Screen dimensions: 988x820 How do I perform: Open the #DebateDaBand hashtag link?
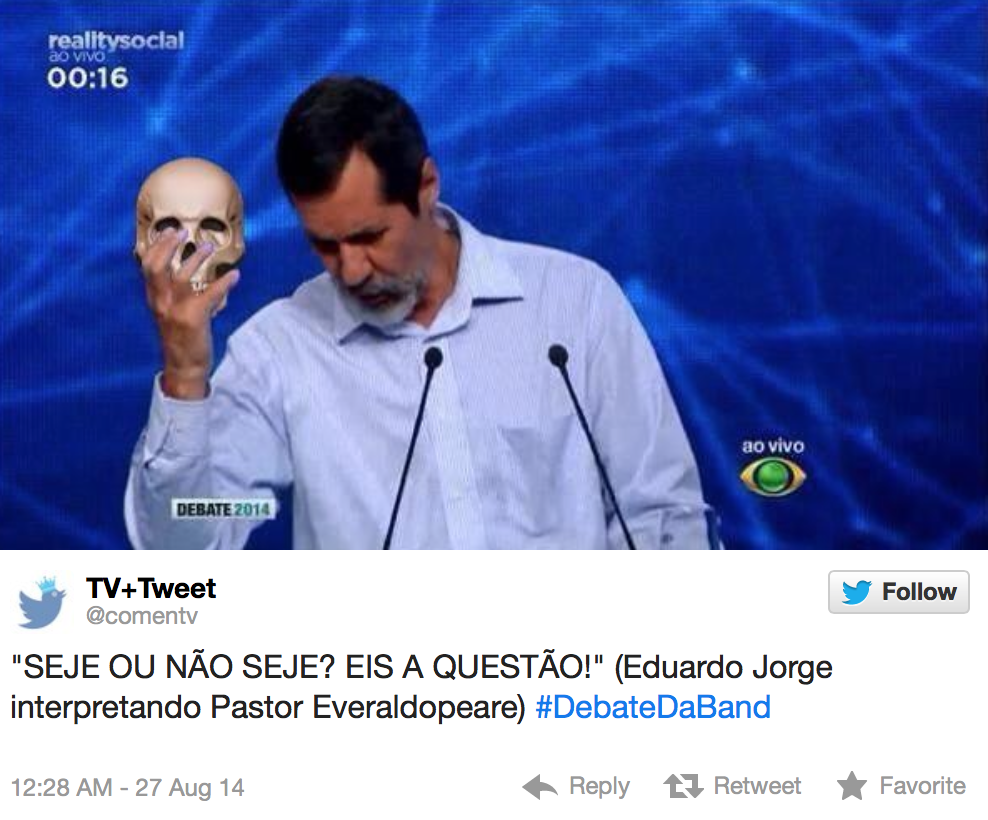point(653,707)
